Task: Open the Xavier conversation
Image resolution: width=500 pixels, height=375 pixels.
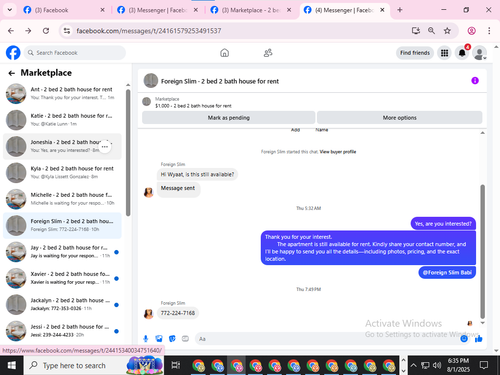Action: click(x=62, y=278)
